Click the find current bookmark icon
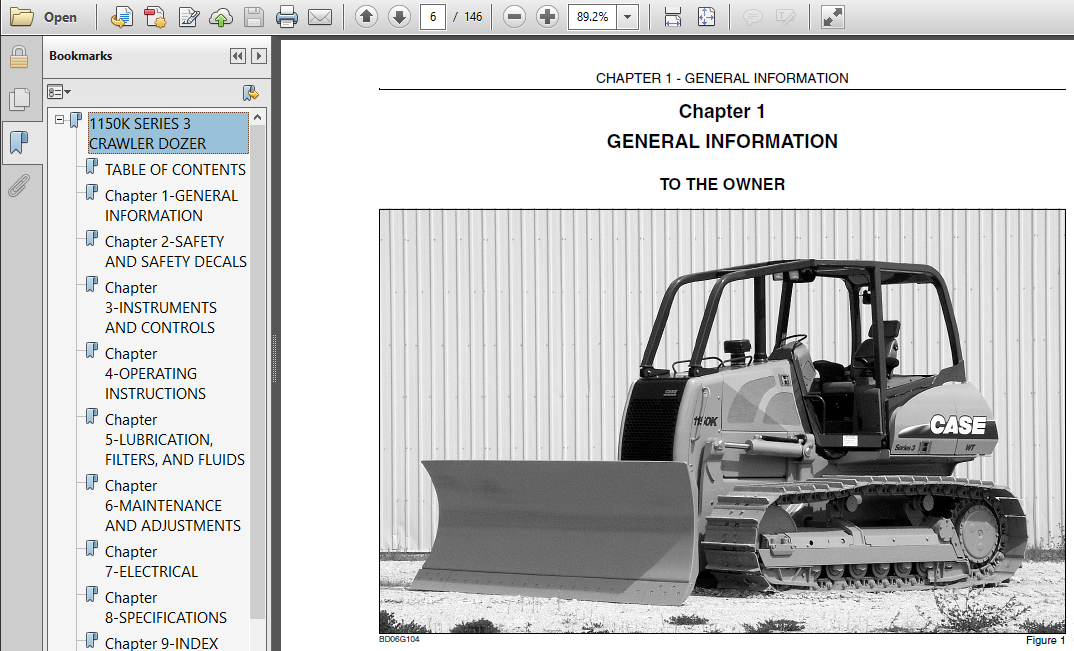The image size is (1074, 651). point(251,93)
